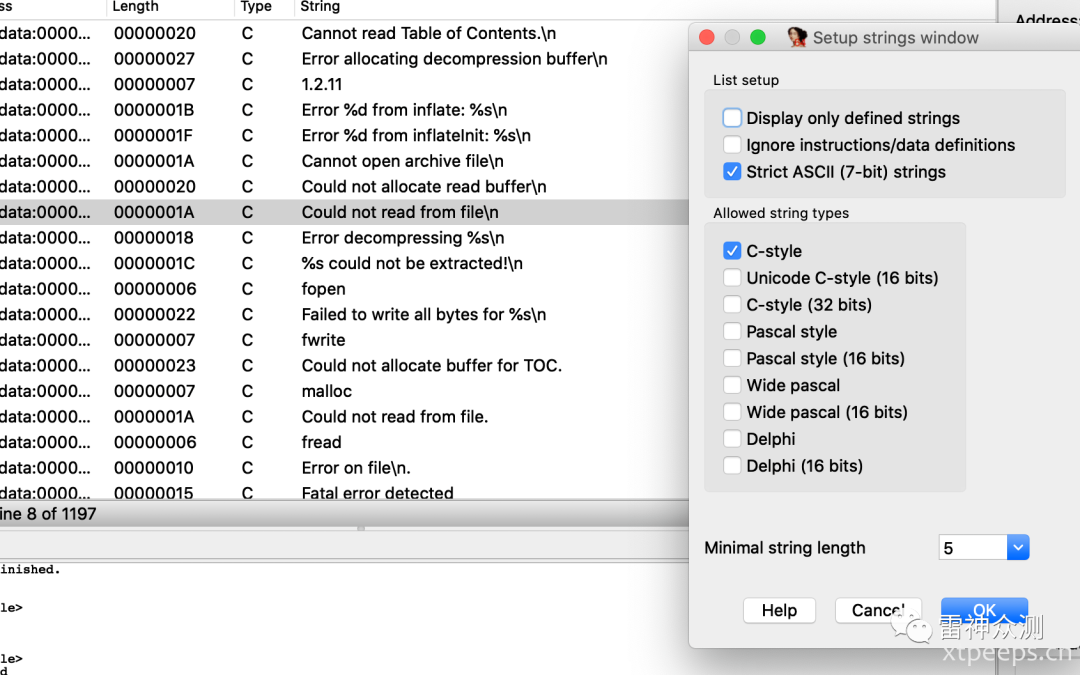Check the C-style (32 bits) option
This screenshot has height=675, width=1080.
tap(732, 304)
